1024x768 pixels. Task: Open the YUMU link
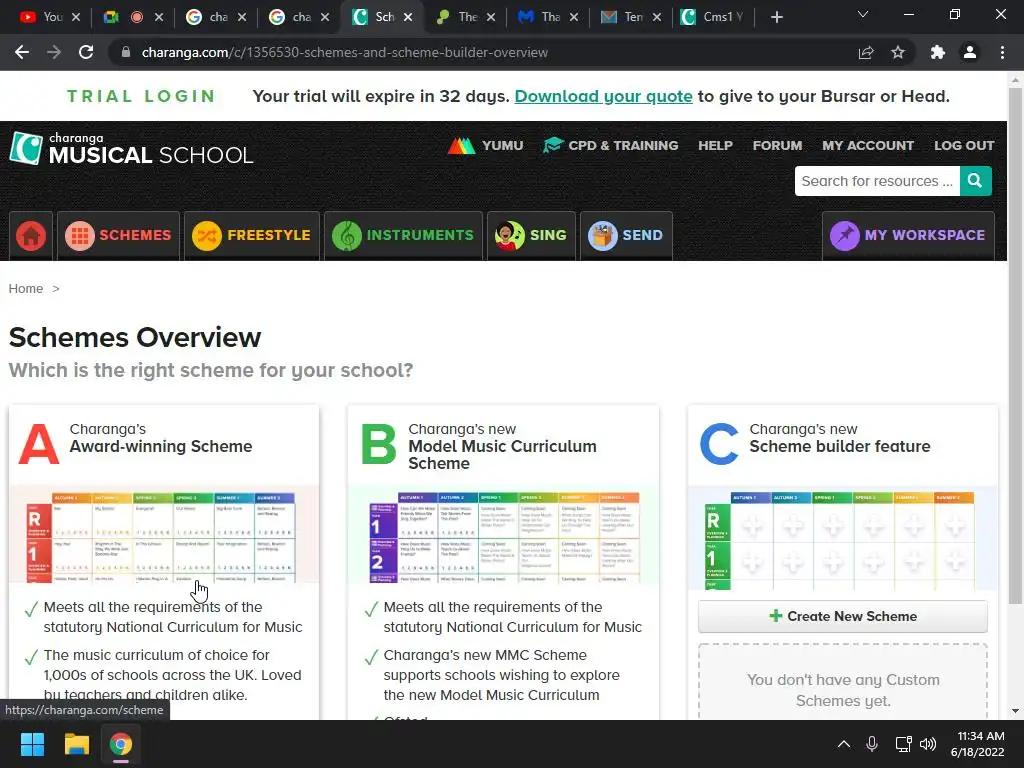485,146
